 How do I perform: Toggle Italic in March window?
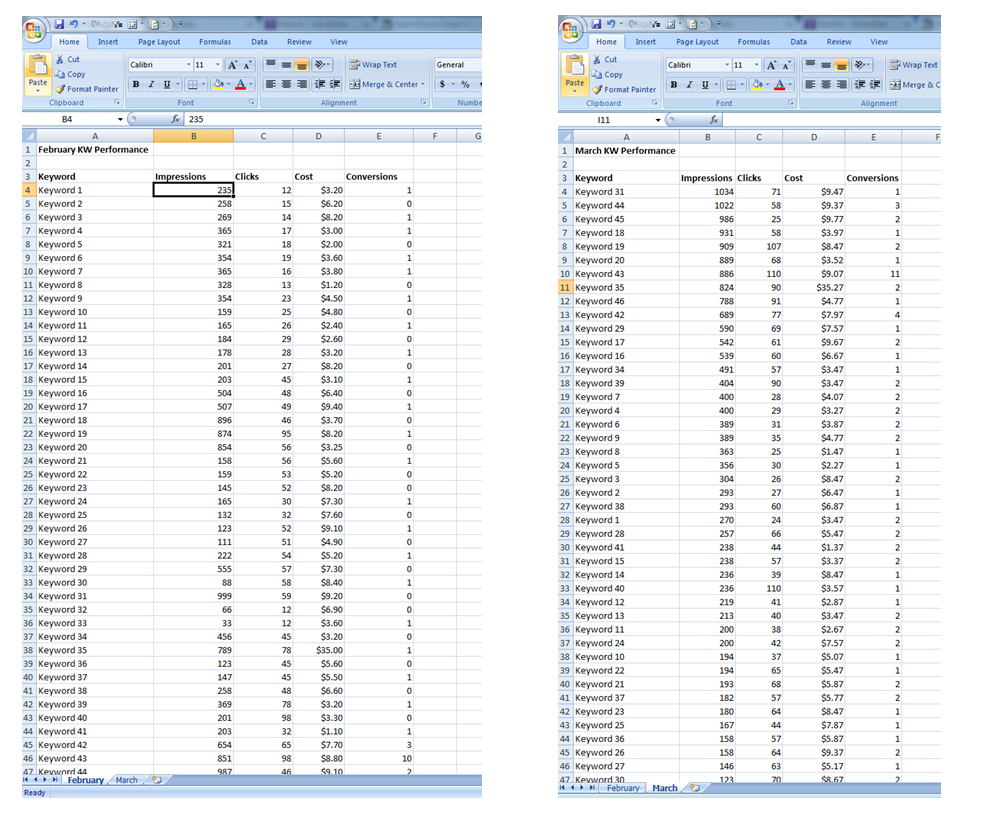pos(689,84)
